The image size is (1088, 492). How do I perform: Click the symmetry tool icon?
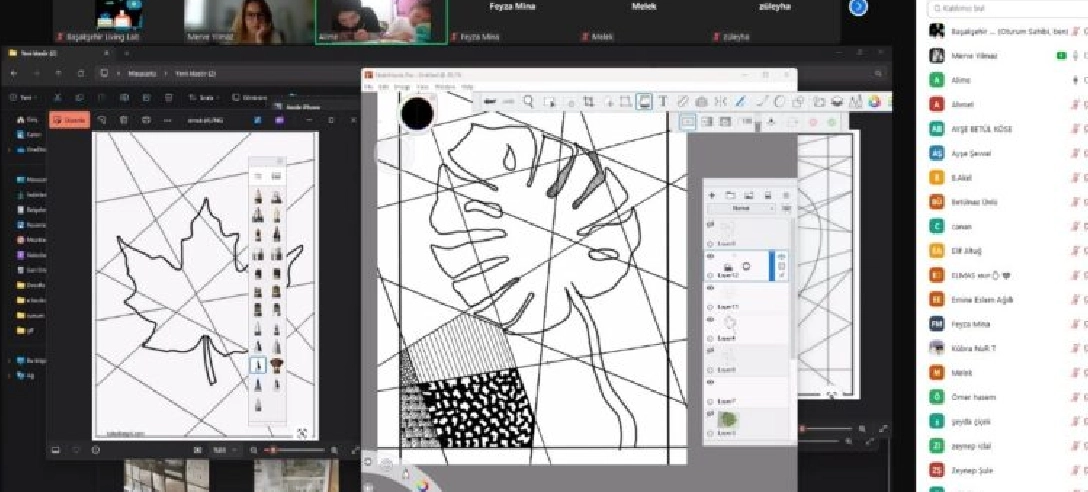click(x=720, y=101)
